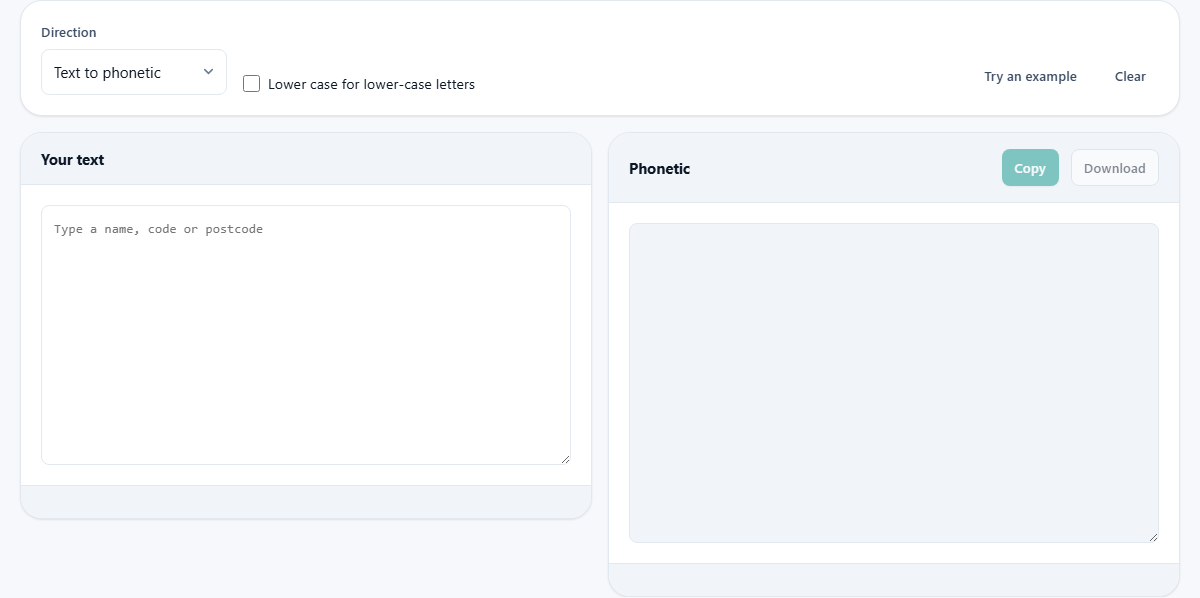Click the footer bar under Your text
The height and width of the screenshot is (598, 1200).
click(x=306, y=502)
